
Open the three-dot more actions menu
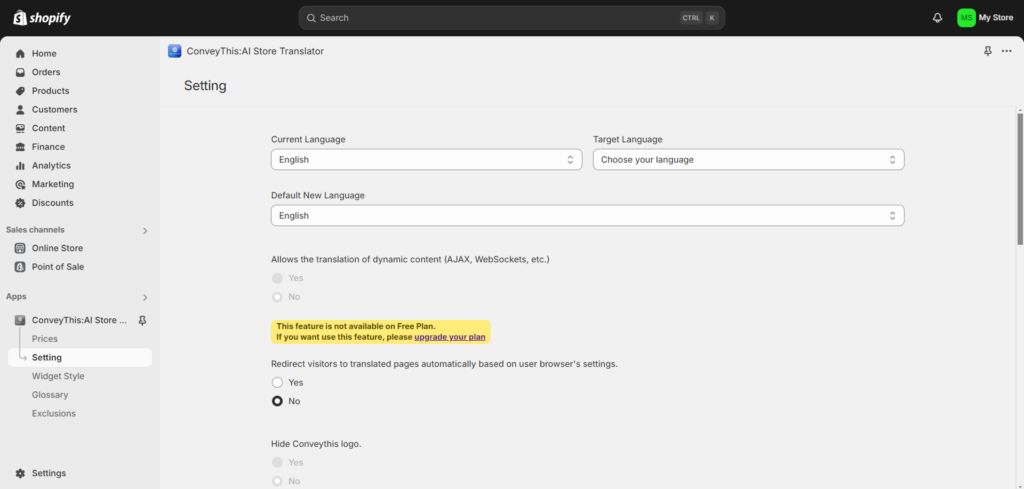[1006, 51]
